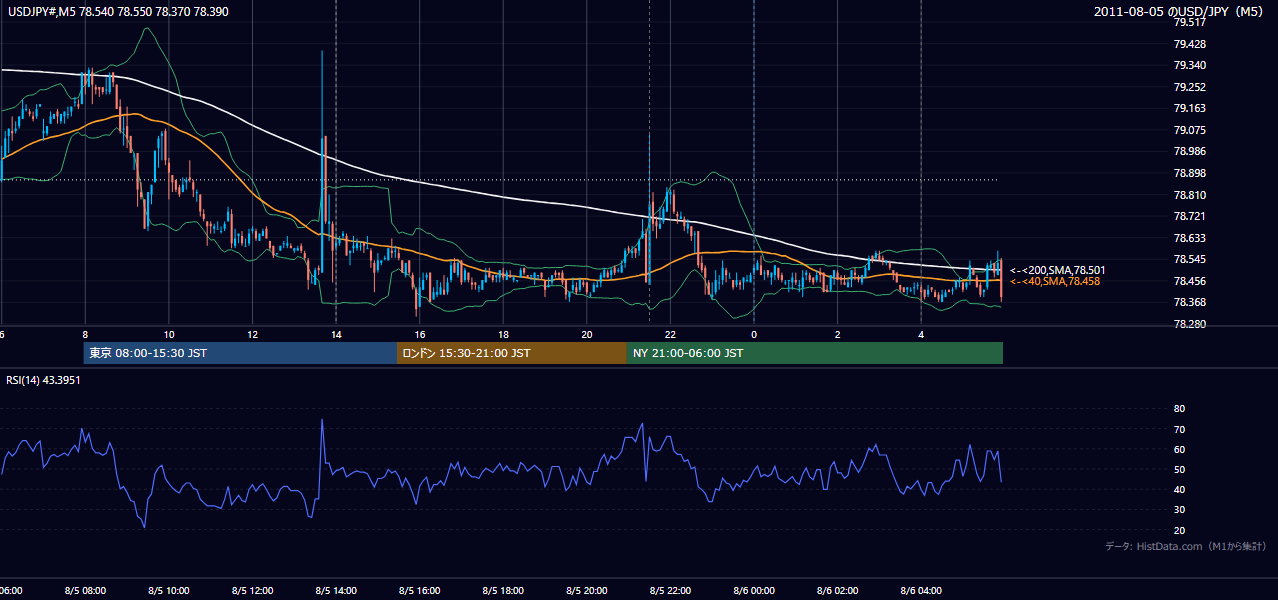The image size is (1278, 600).
Task: Click hour label 16 under the price chart
Action: click(x=419, y=335)
